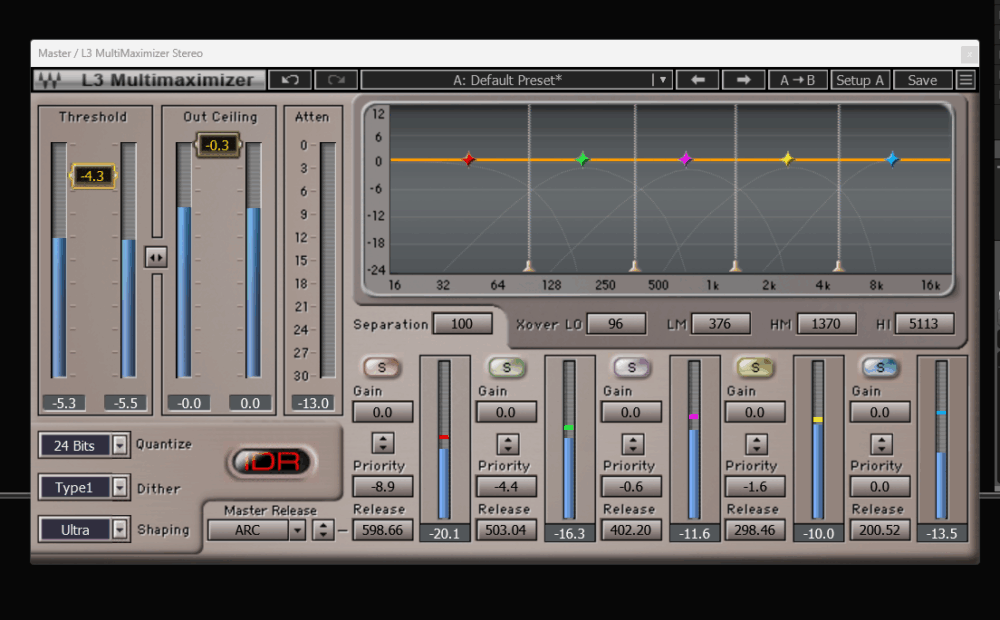Click the Threshold slider handle showing -4.3
This screenshot has height=620, width=1000.
coord(93,176)
